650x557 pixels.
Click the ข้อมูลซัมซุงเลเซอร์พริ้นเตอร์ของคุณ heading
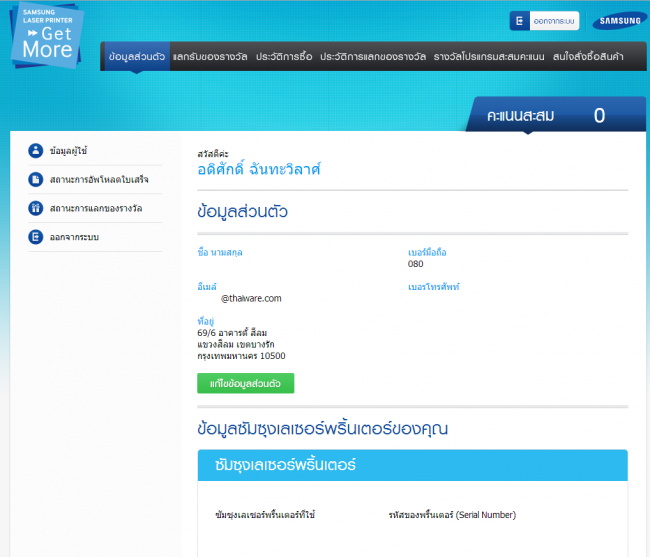click(323, 429)
